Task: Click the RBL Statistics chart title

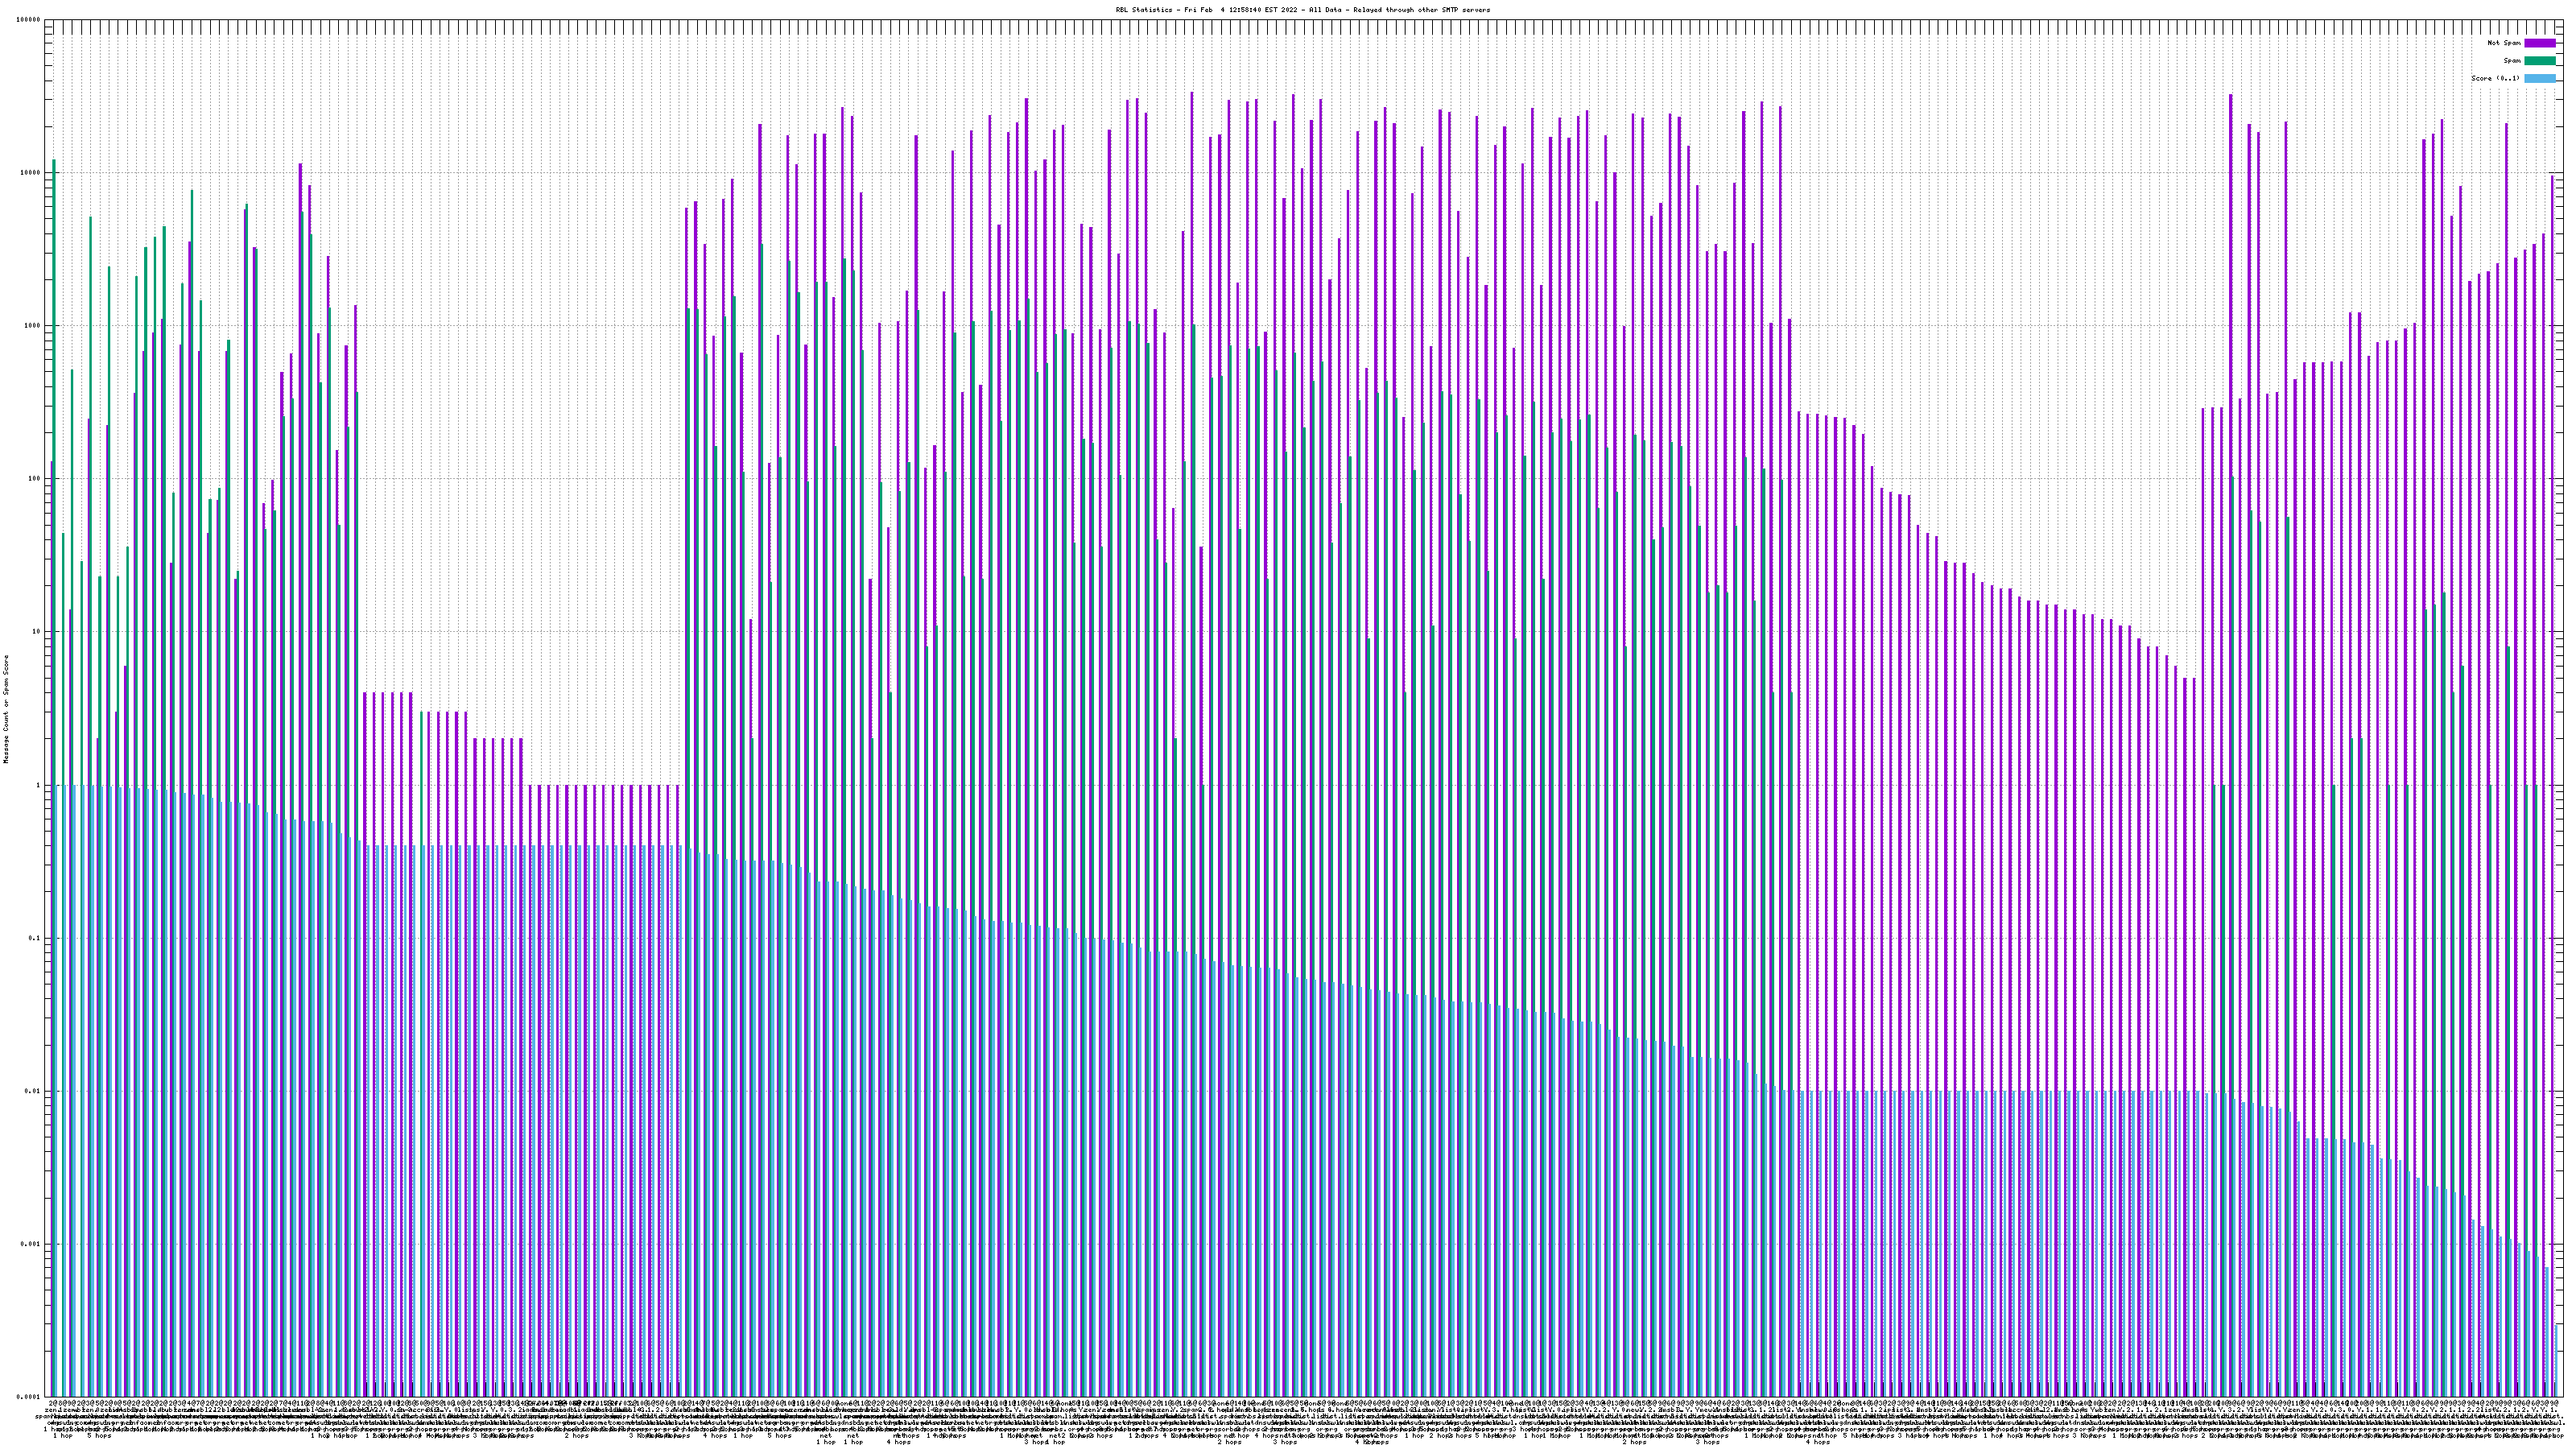Action: pyautogui.click(x=1302, y=10)
